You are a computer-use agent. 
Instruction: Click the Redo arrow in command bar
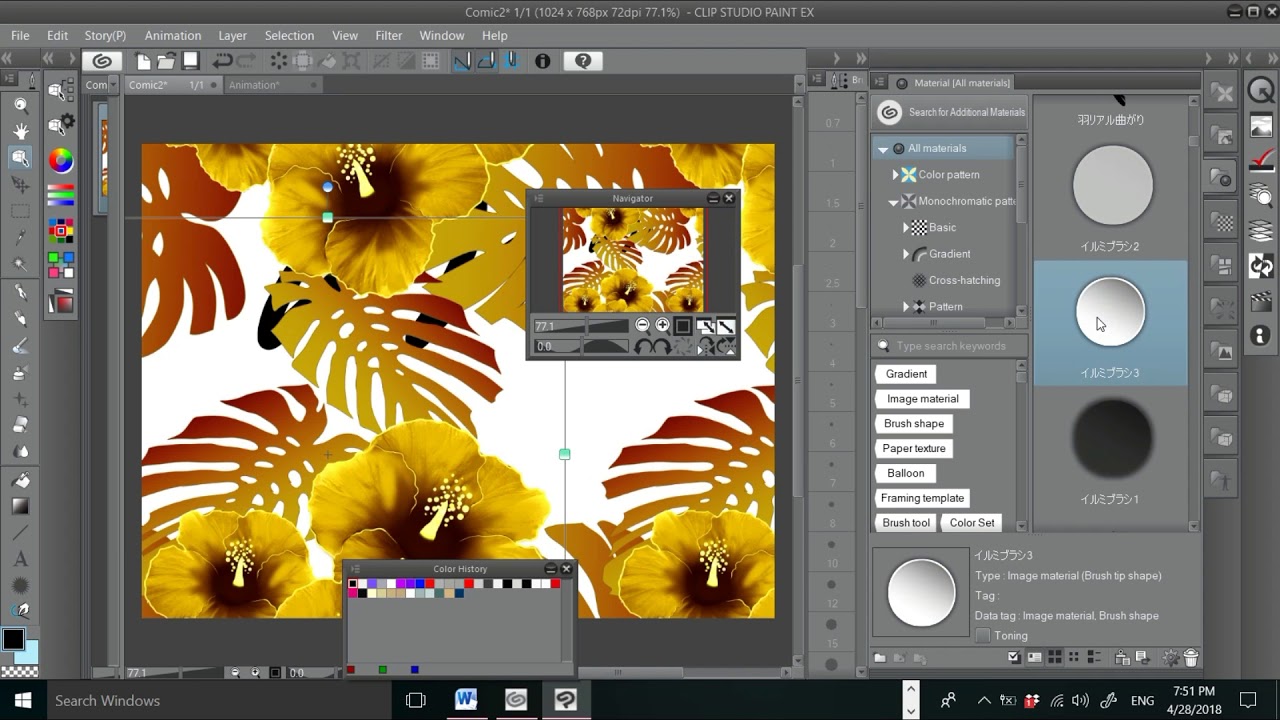coord(246,61)
